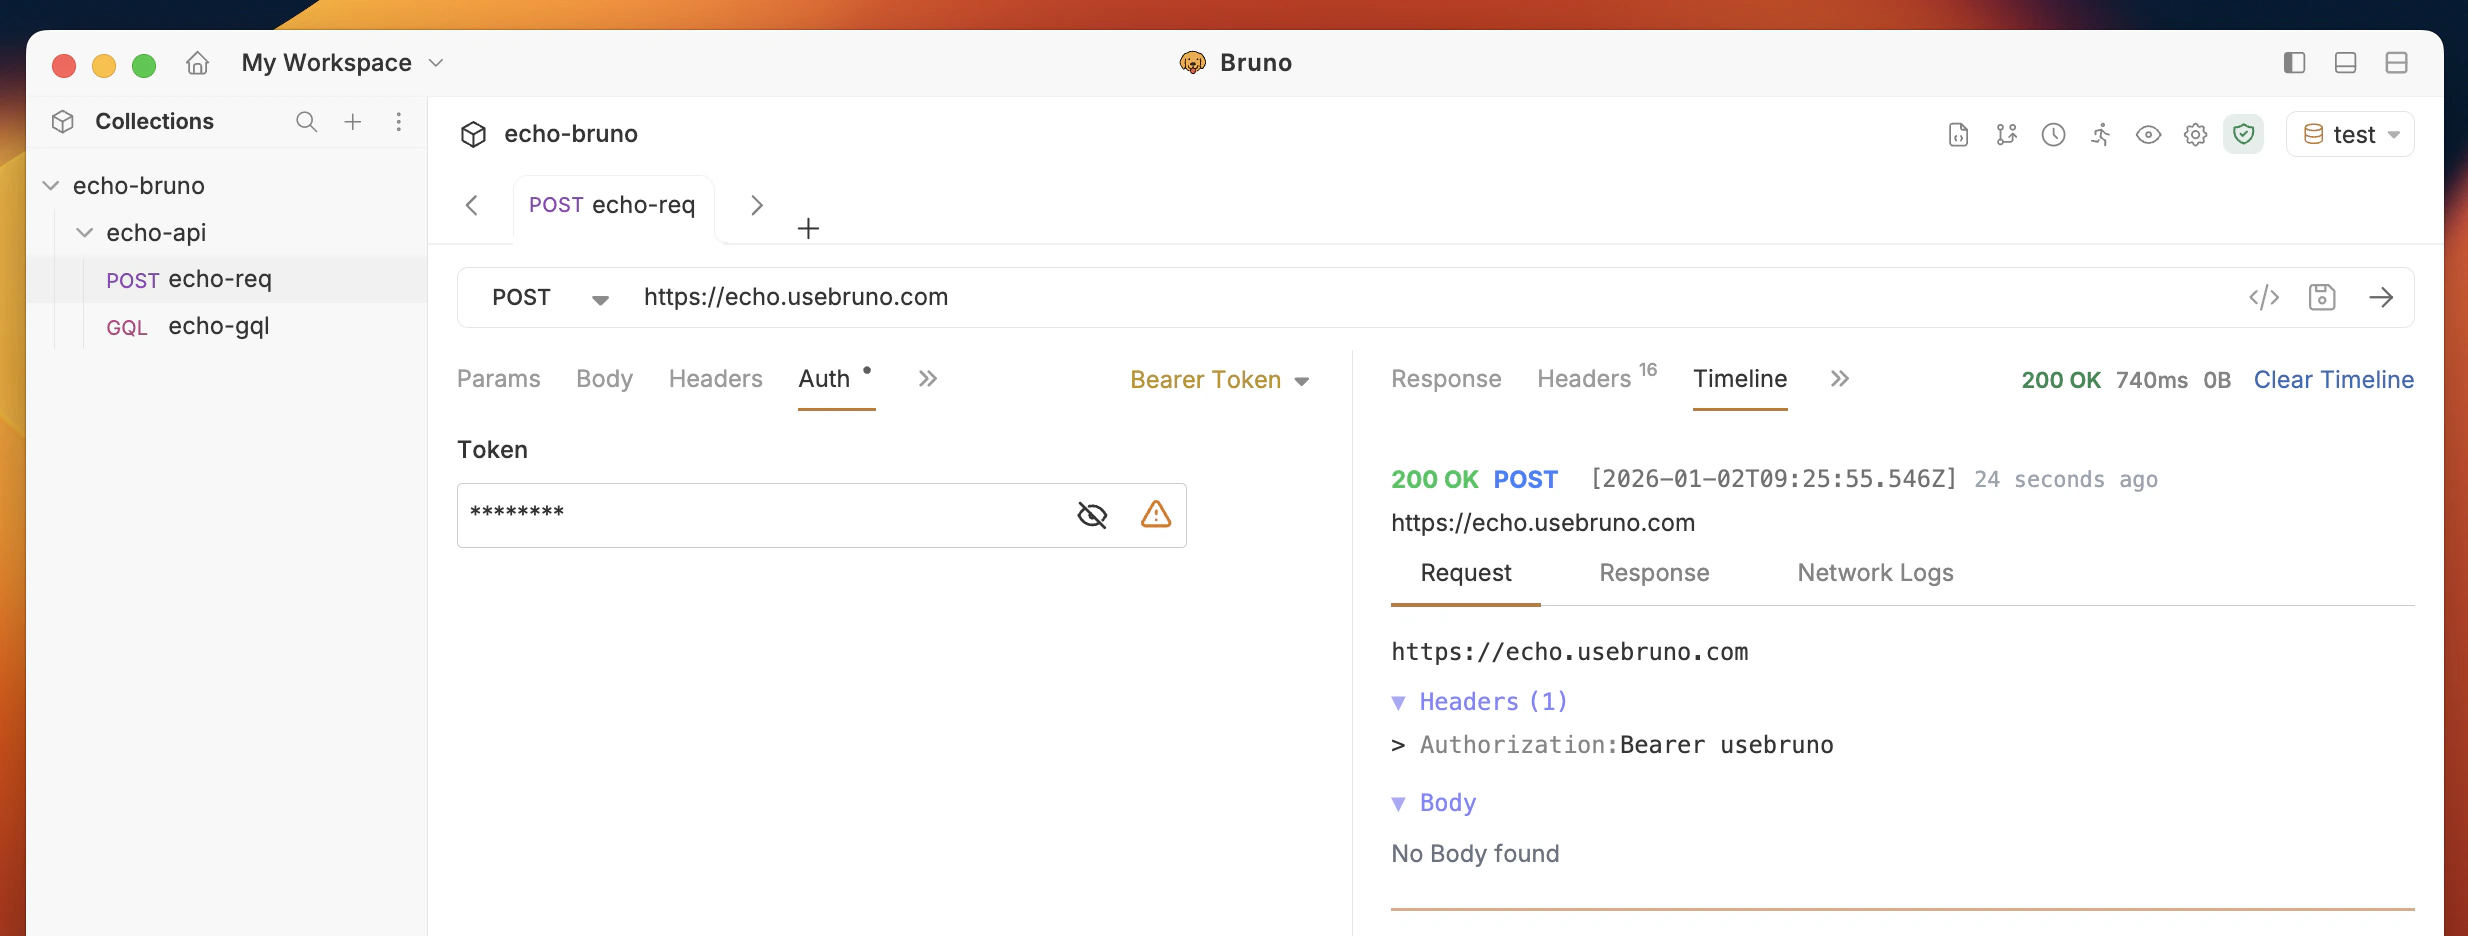Toggle bottom panel layout icon
This screenshot has height=936, width=2468.
(2346, 63)
